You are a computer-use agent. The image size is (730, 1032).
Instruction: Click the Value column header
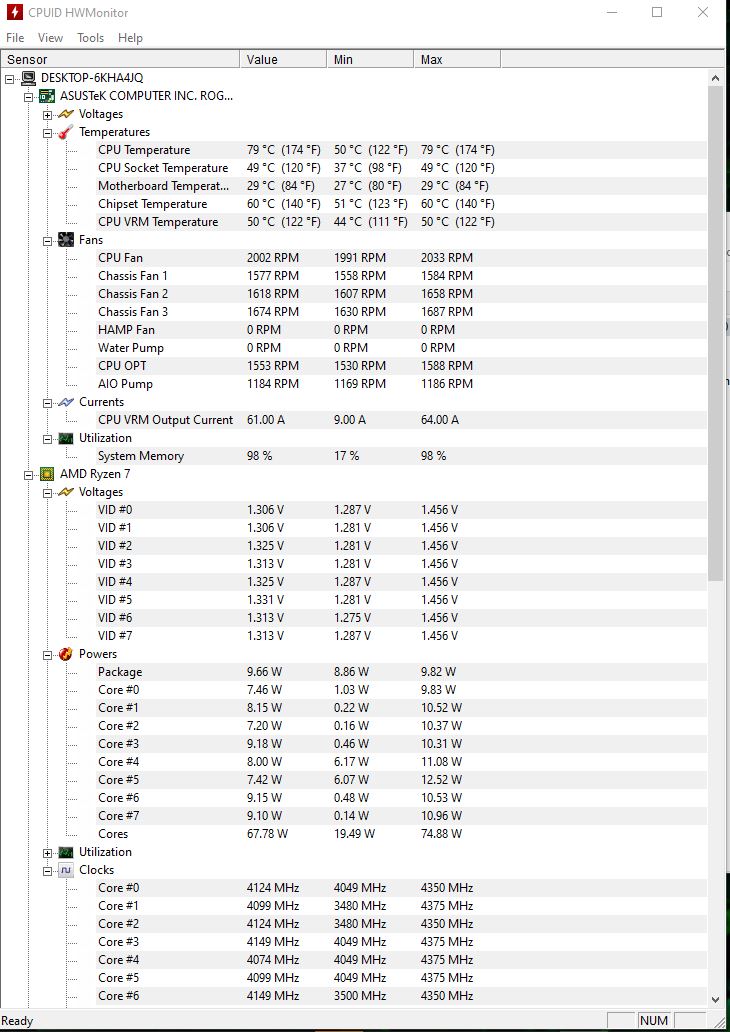point(284,59)
